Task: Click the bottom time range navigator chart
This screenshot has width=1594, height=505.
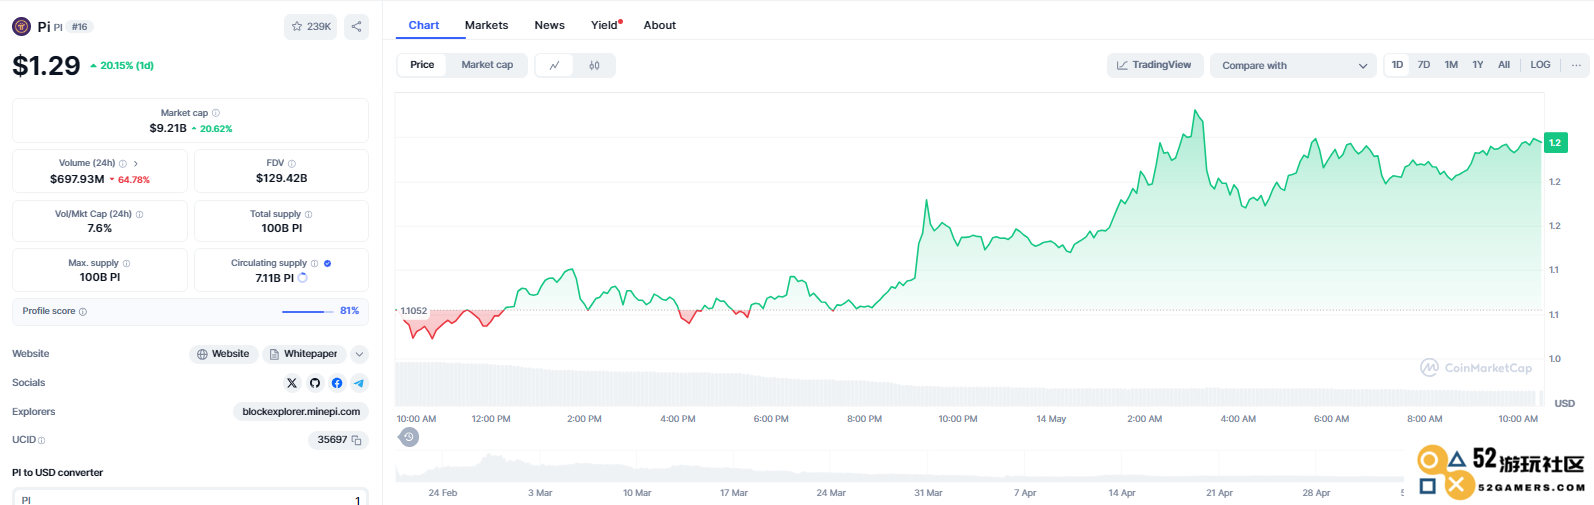Action: (x=900, y=468)
